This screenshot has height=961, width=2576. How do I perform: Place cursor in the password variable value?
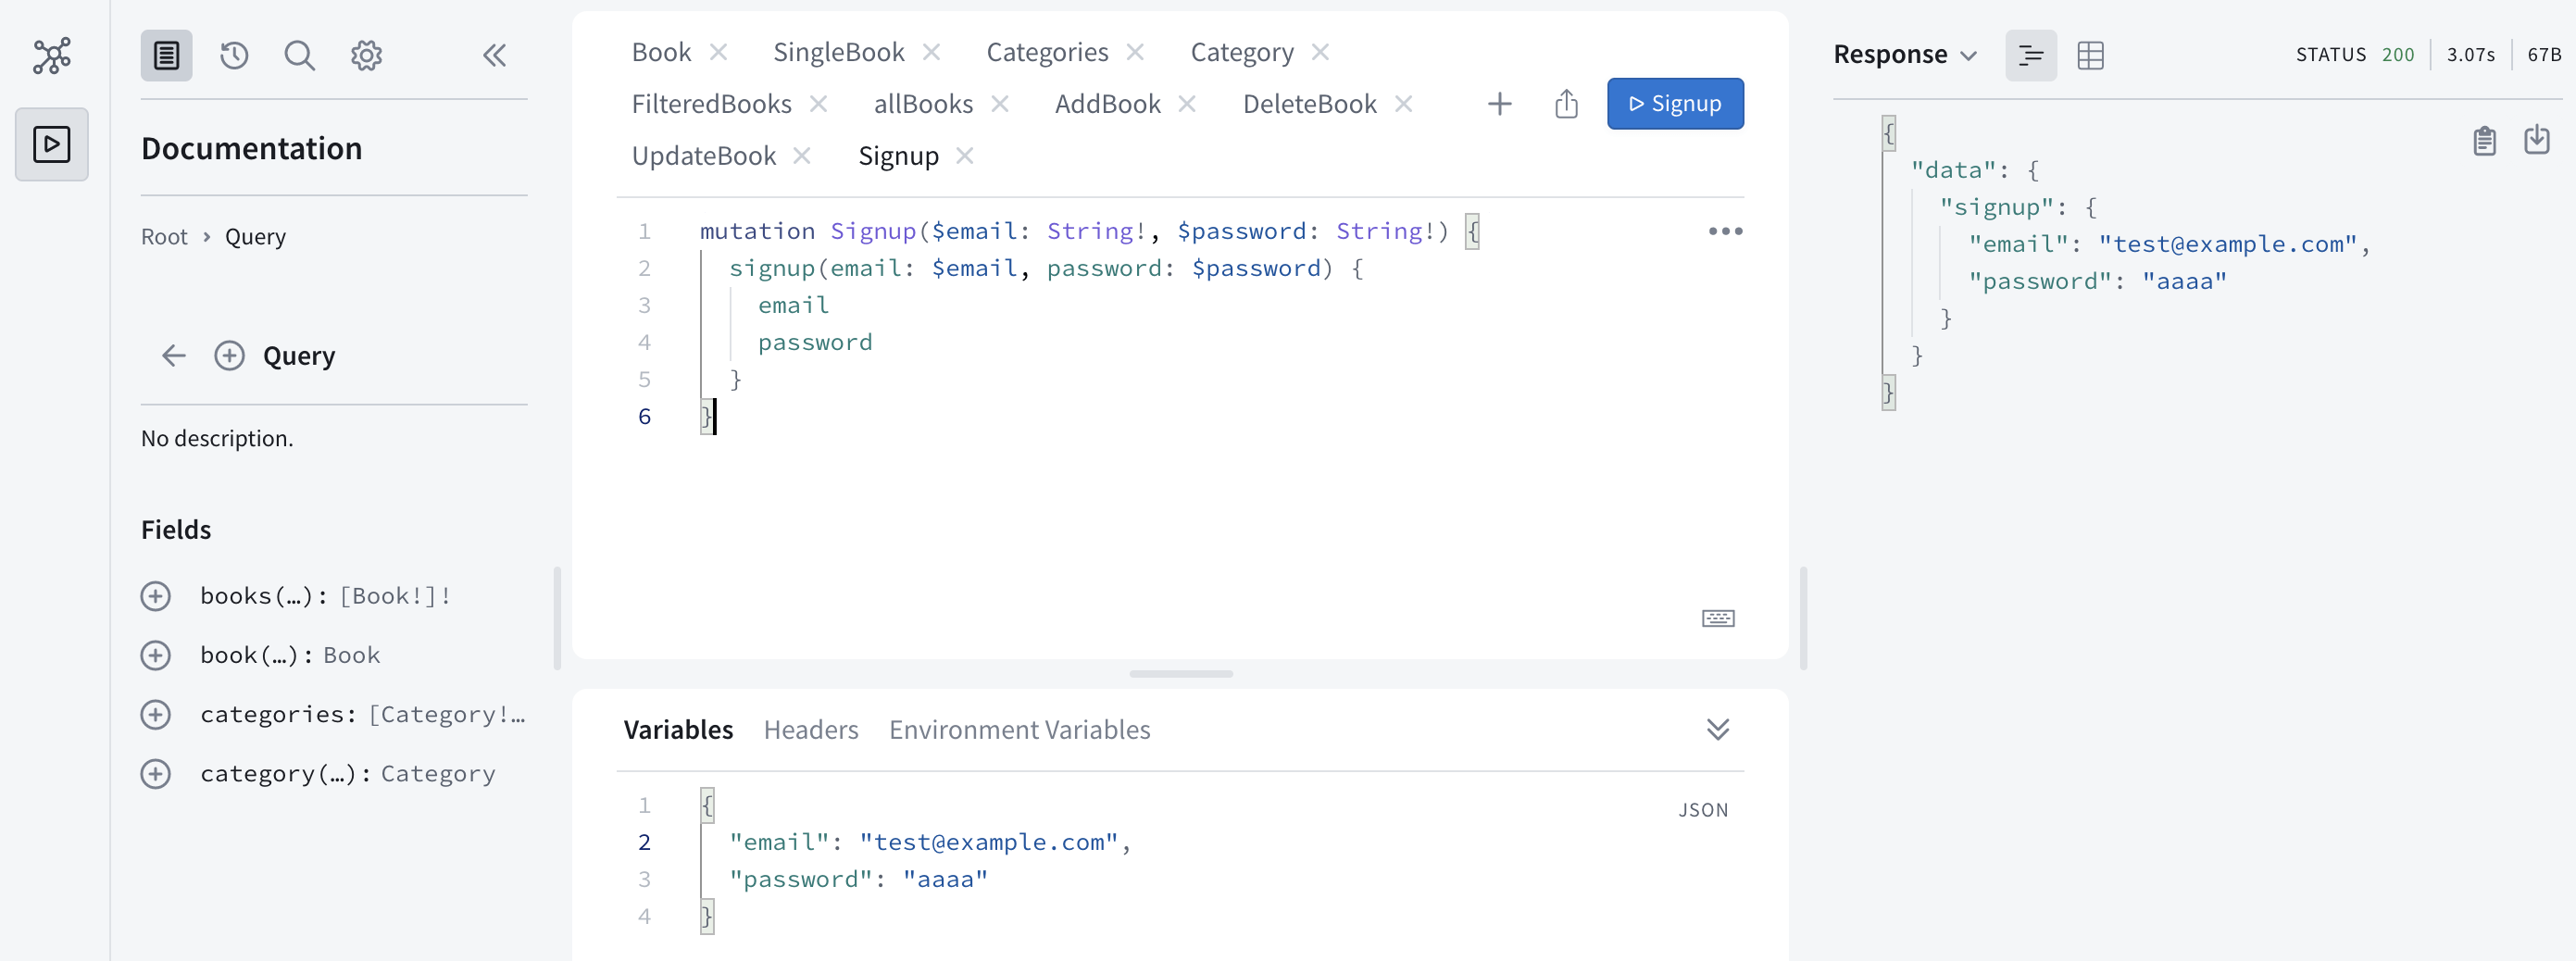[x=945, y=880]
